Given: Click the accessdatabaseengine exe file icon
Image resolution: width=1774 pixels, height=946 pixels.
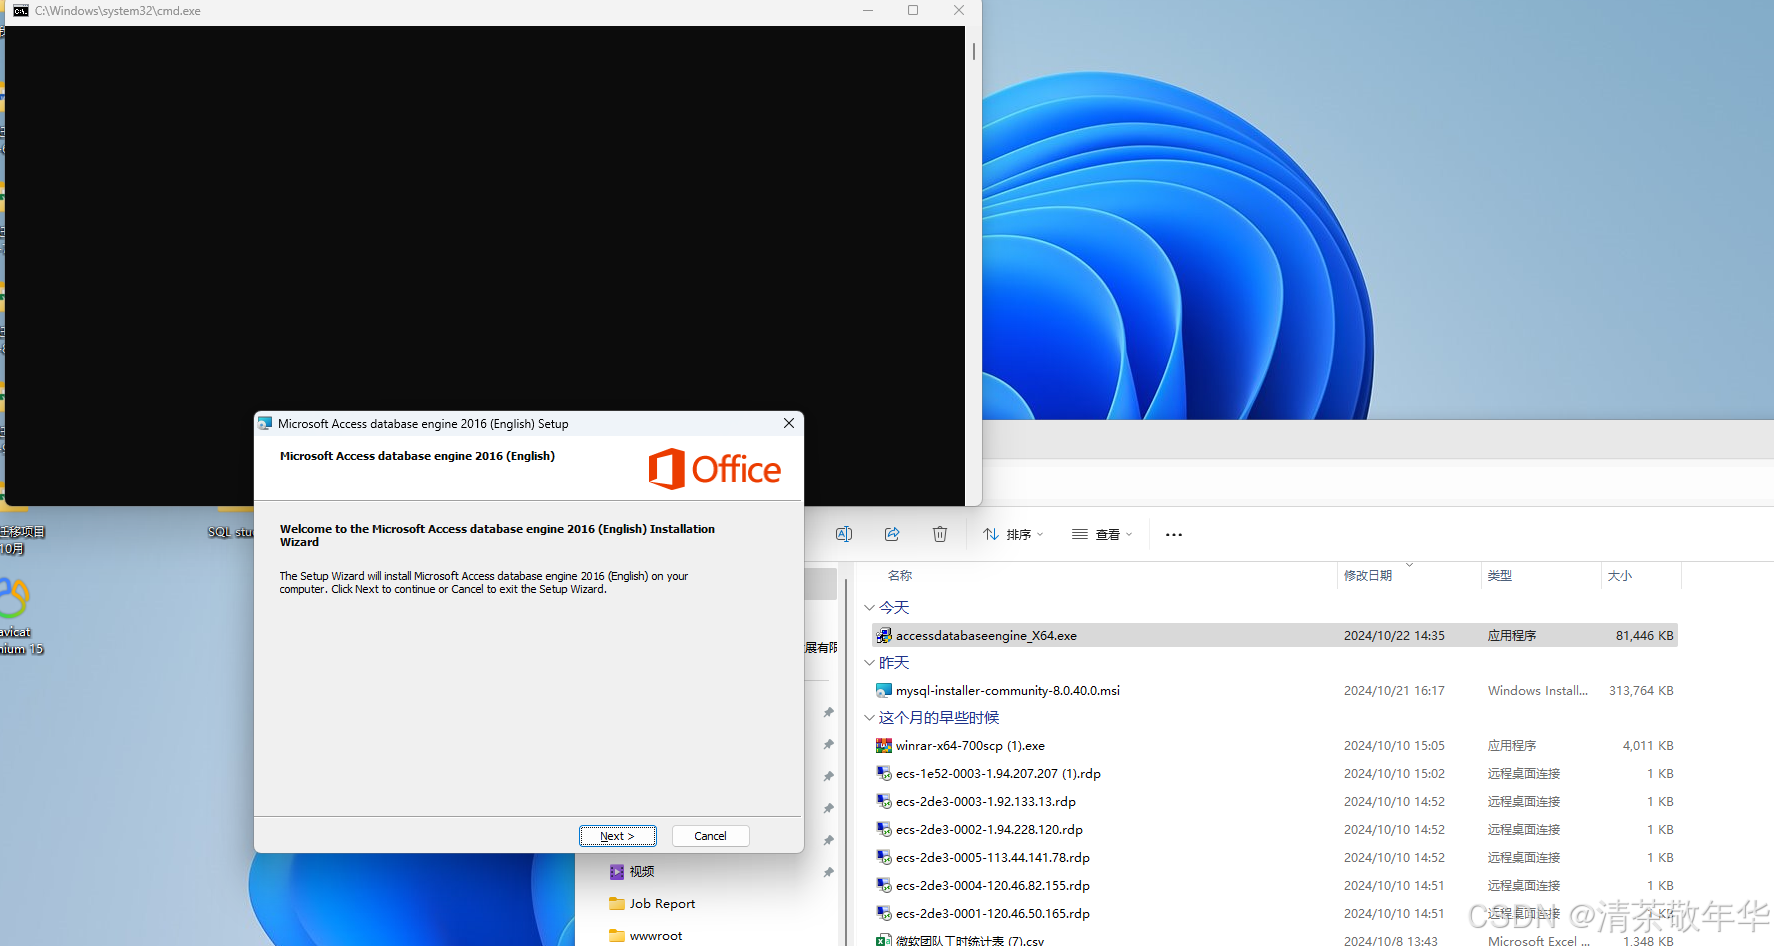Looking at the screenshot, I should click(x=884, y=636).
